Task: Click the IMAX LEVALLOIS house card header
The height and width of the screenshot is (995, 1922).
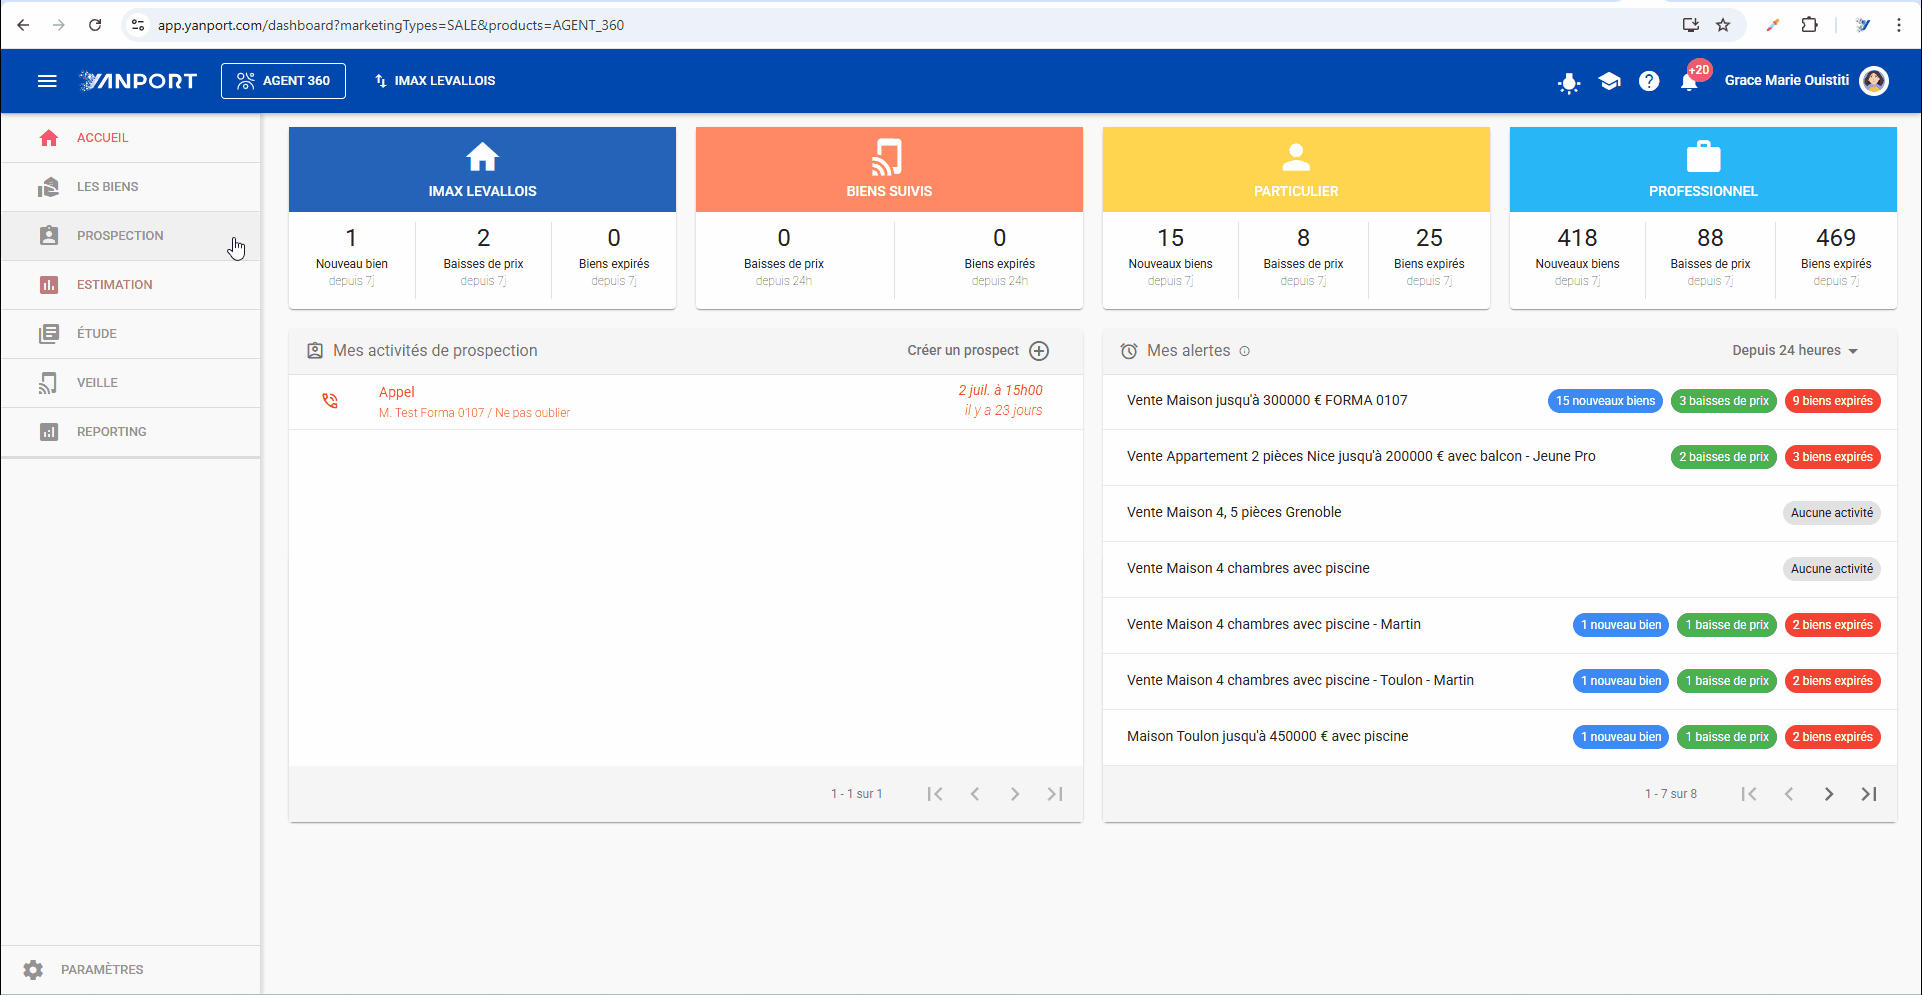Action: (482, 169)
